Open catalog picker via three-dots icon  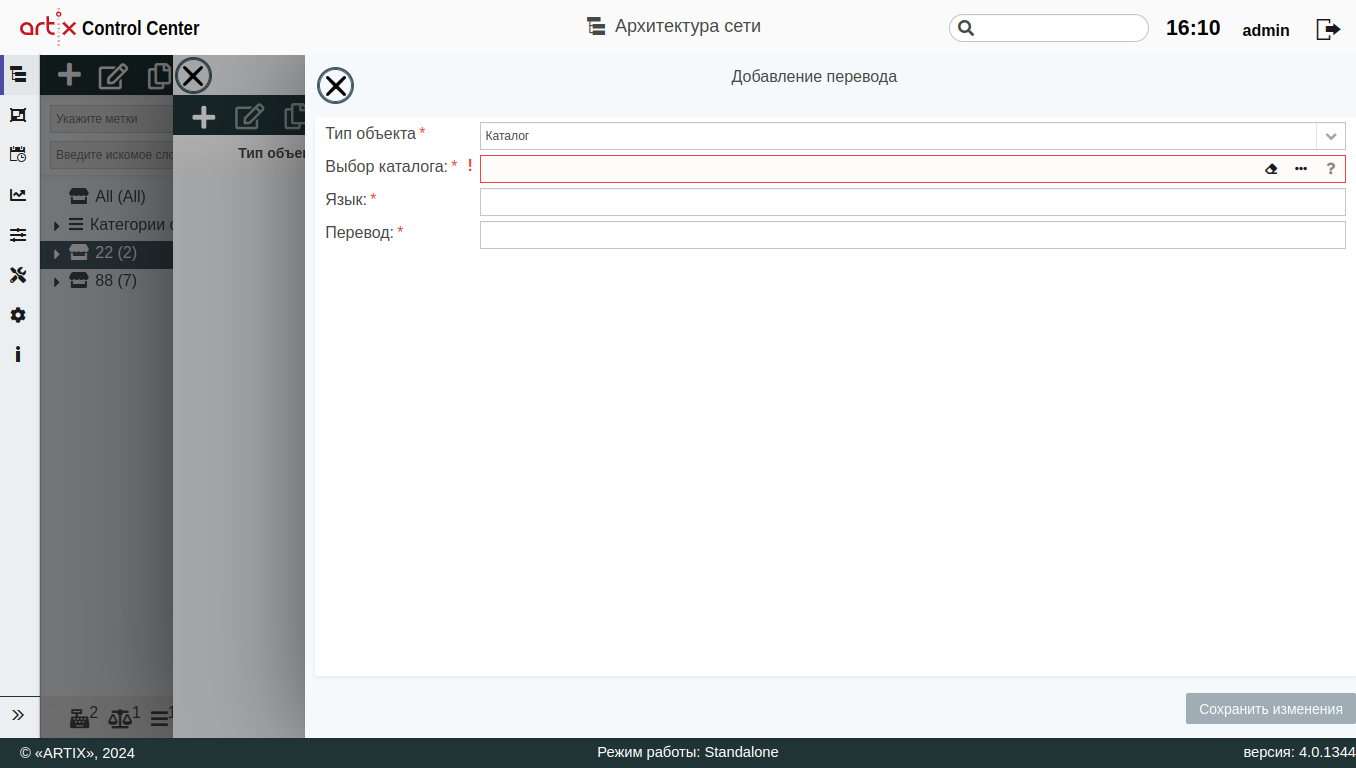(1300, 169)
